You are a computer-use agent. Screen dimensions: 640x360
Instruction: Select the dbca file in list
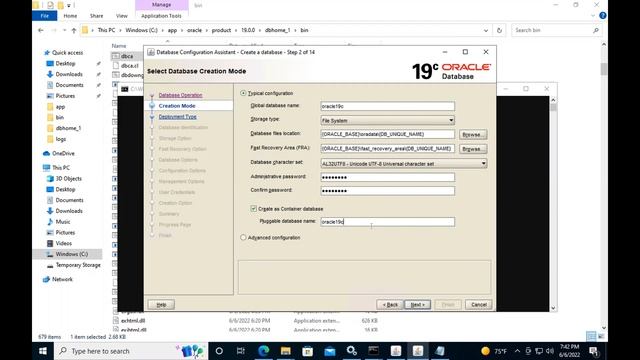coord(127,56)
